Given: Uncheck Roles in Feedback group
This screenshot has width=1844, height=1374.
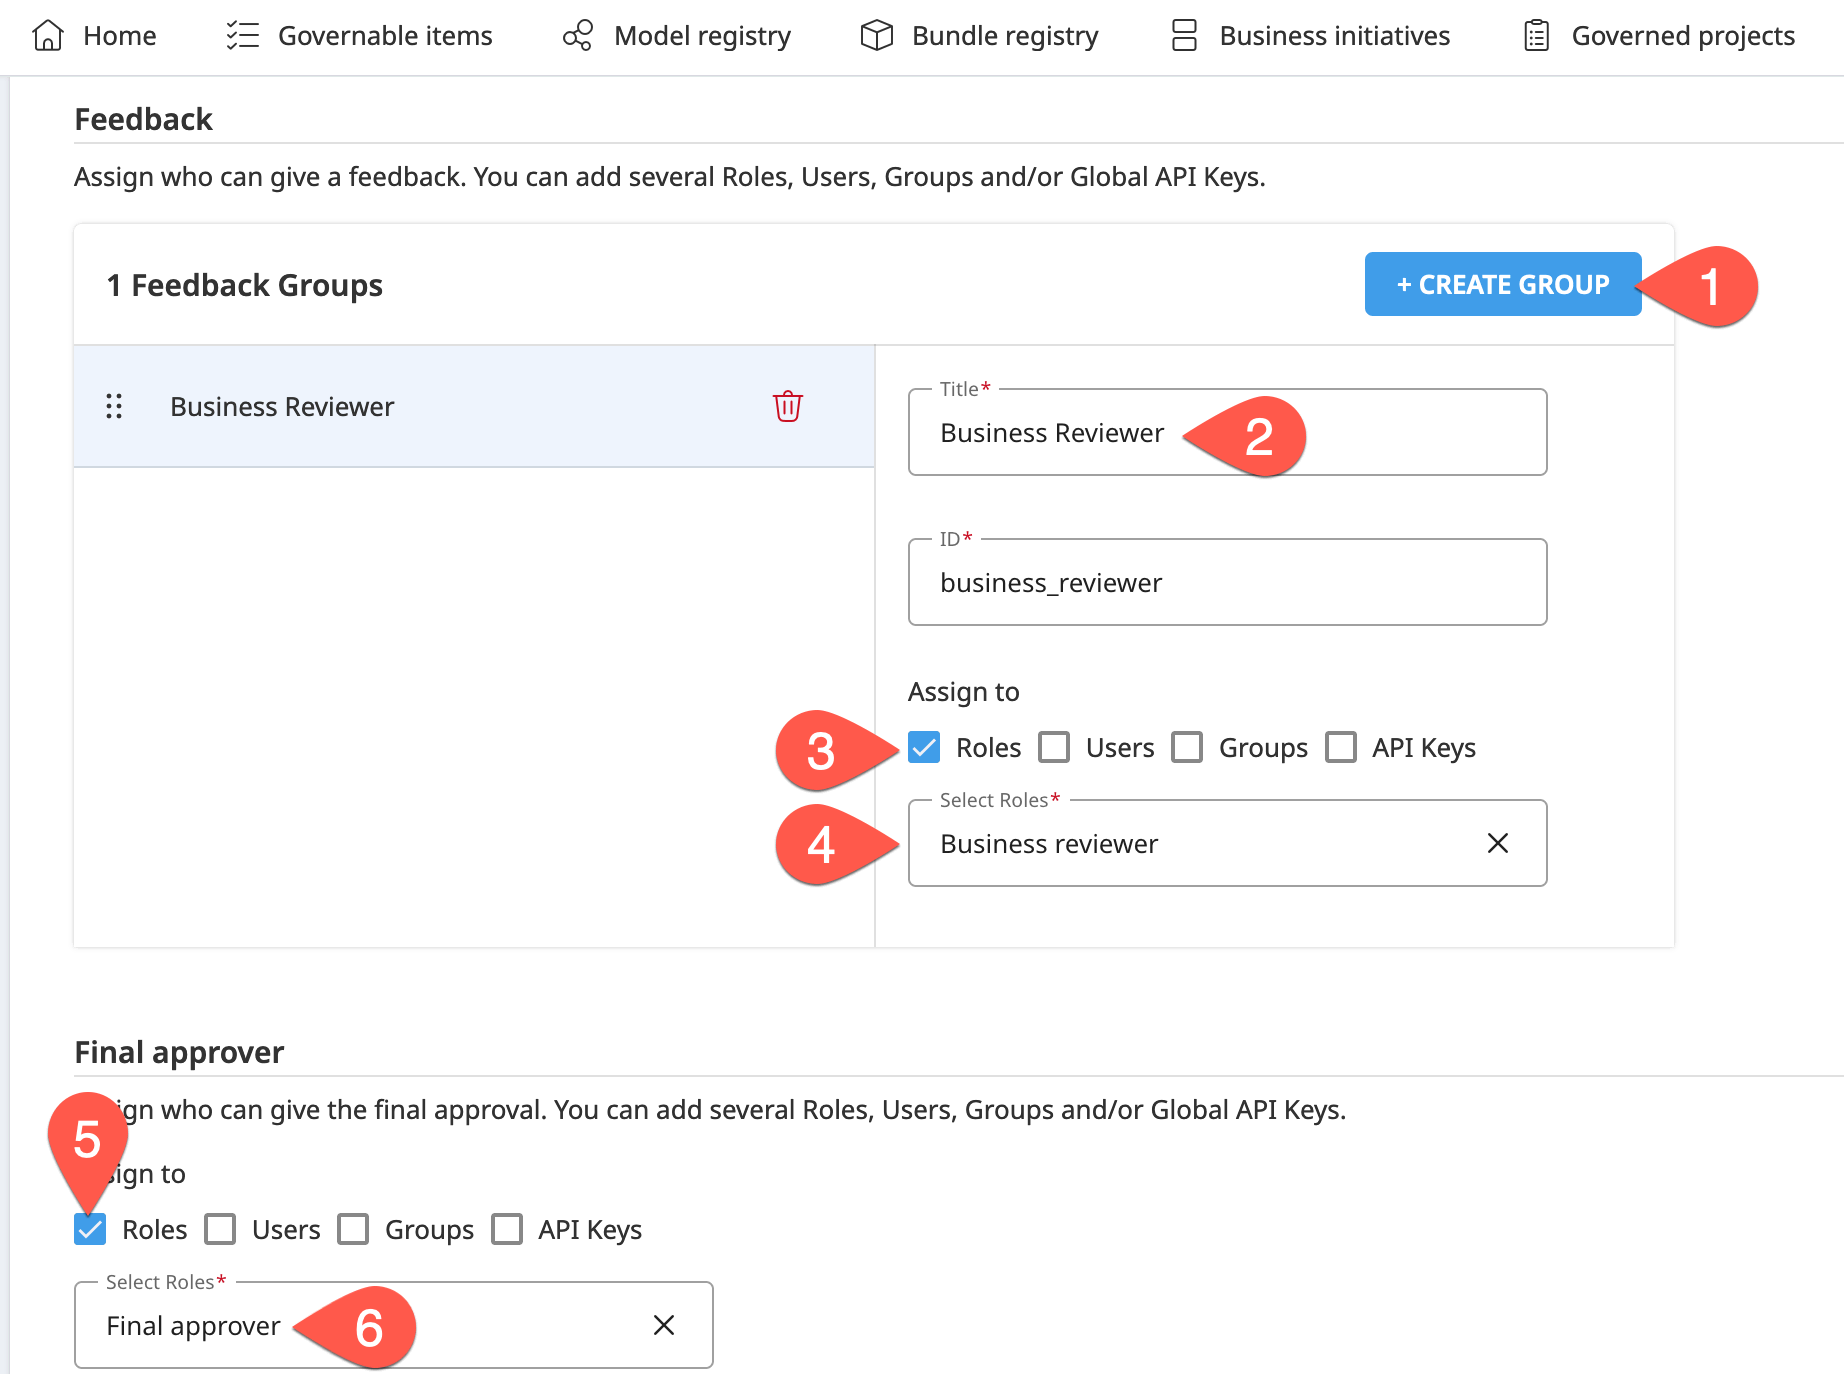Looking at the screenshot, I should (924, 747).
